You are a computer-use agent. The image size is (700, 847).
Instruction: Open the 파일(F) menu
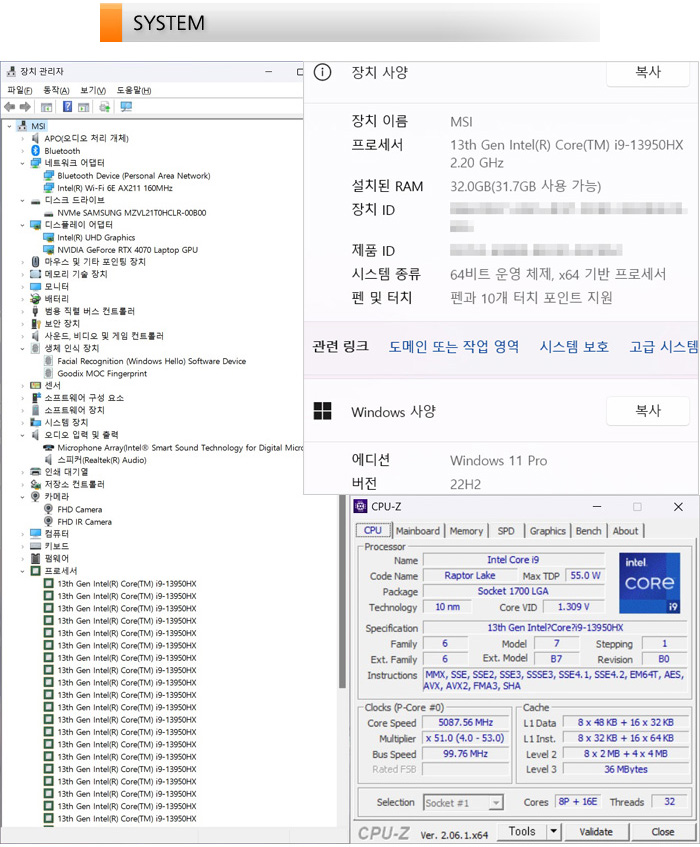point(19,90)
